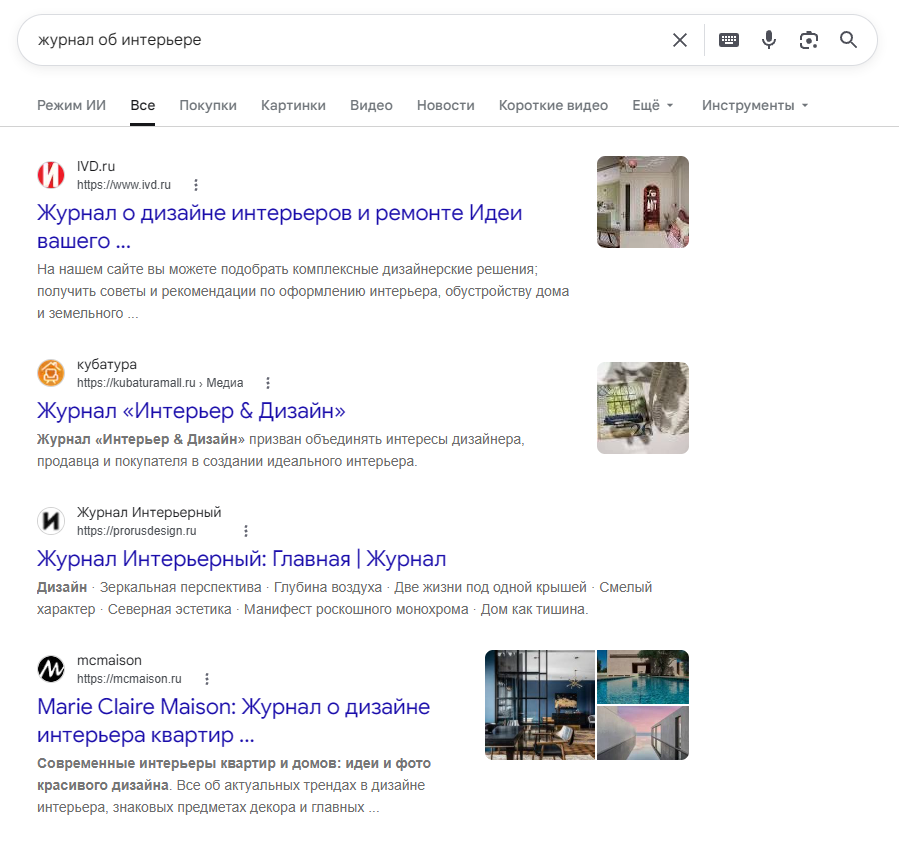Click the кубатура site name
Viewport: 899px width, 841px height.
click(107, 365)
